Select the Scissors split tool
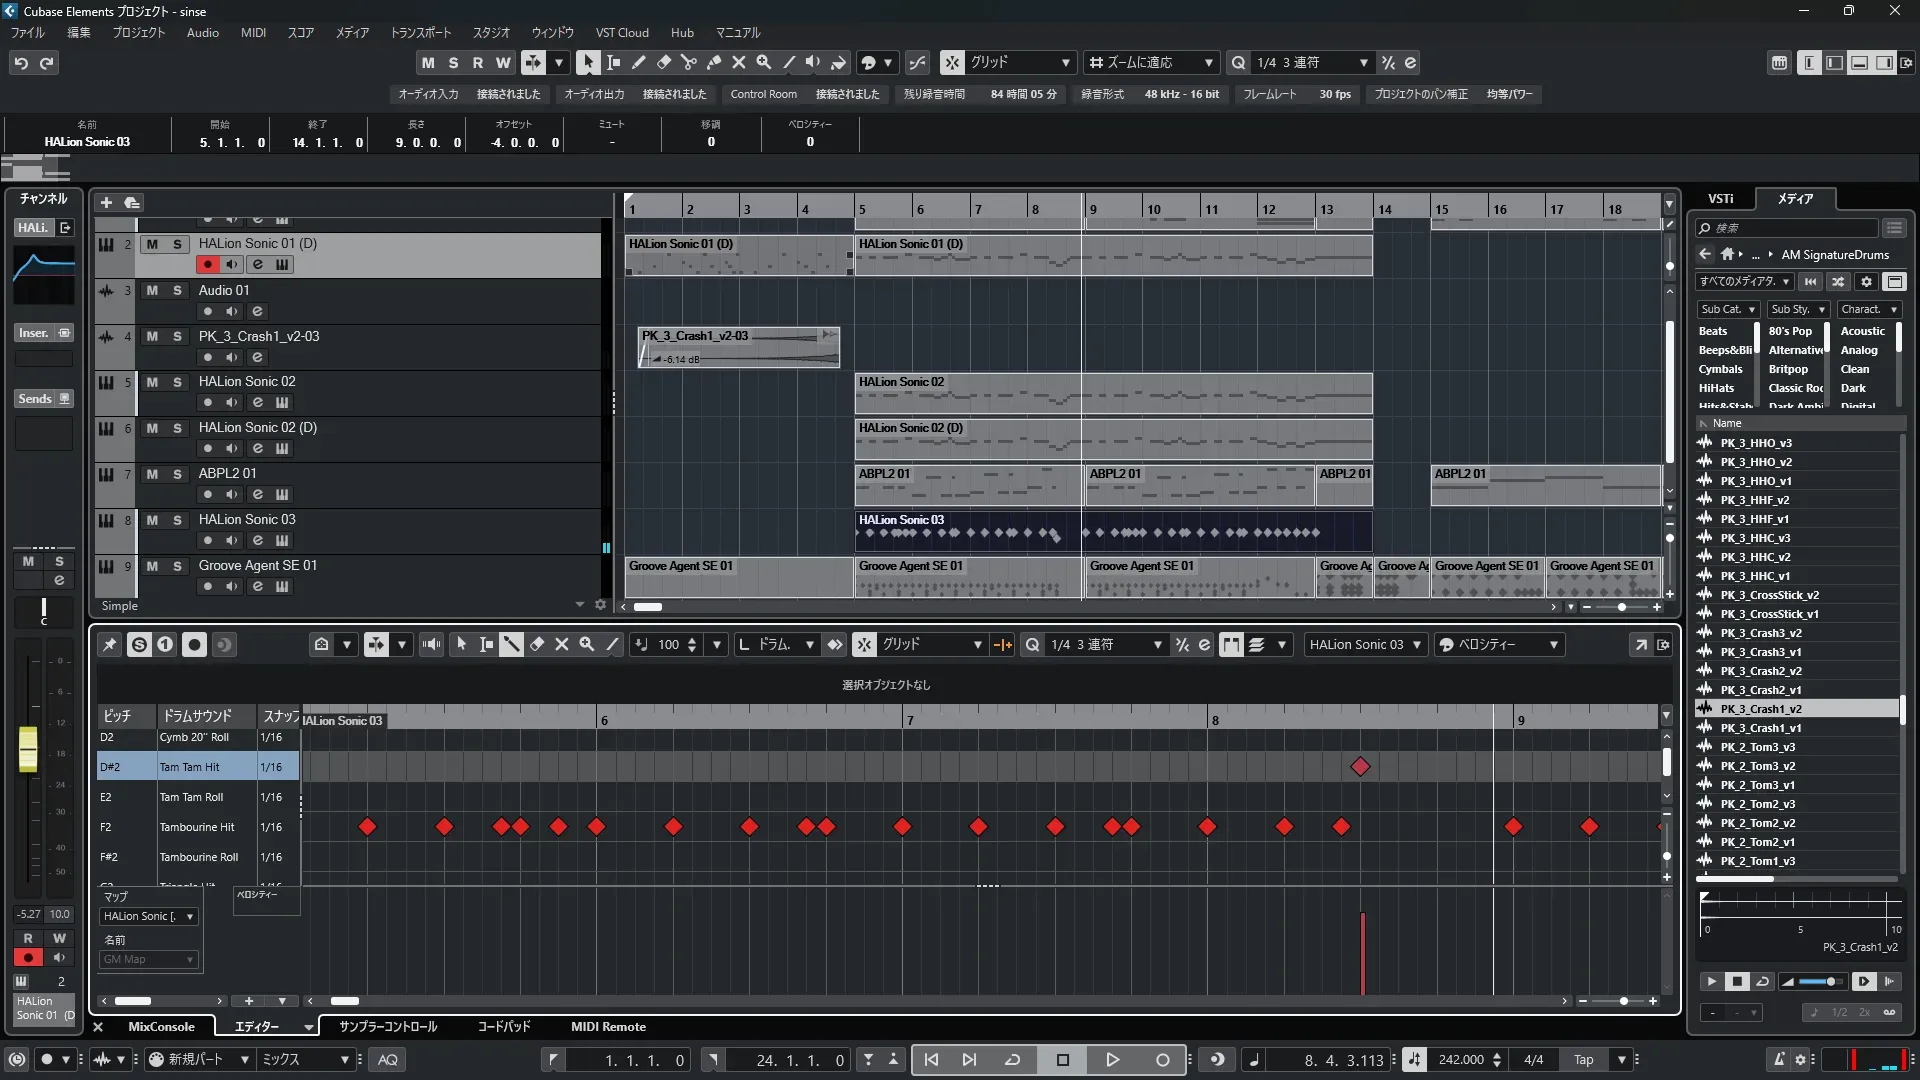1920x1080 pixels. pyautogui.click(x=689, y=62)
